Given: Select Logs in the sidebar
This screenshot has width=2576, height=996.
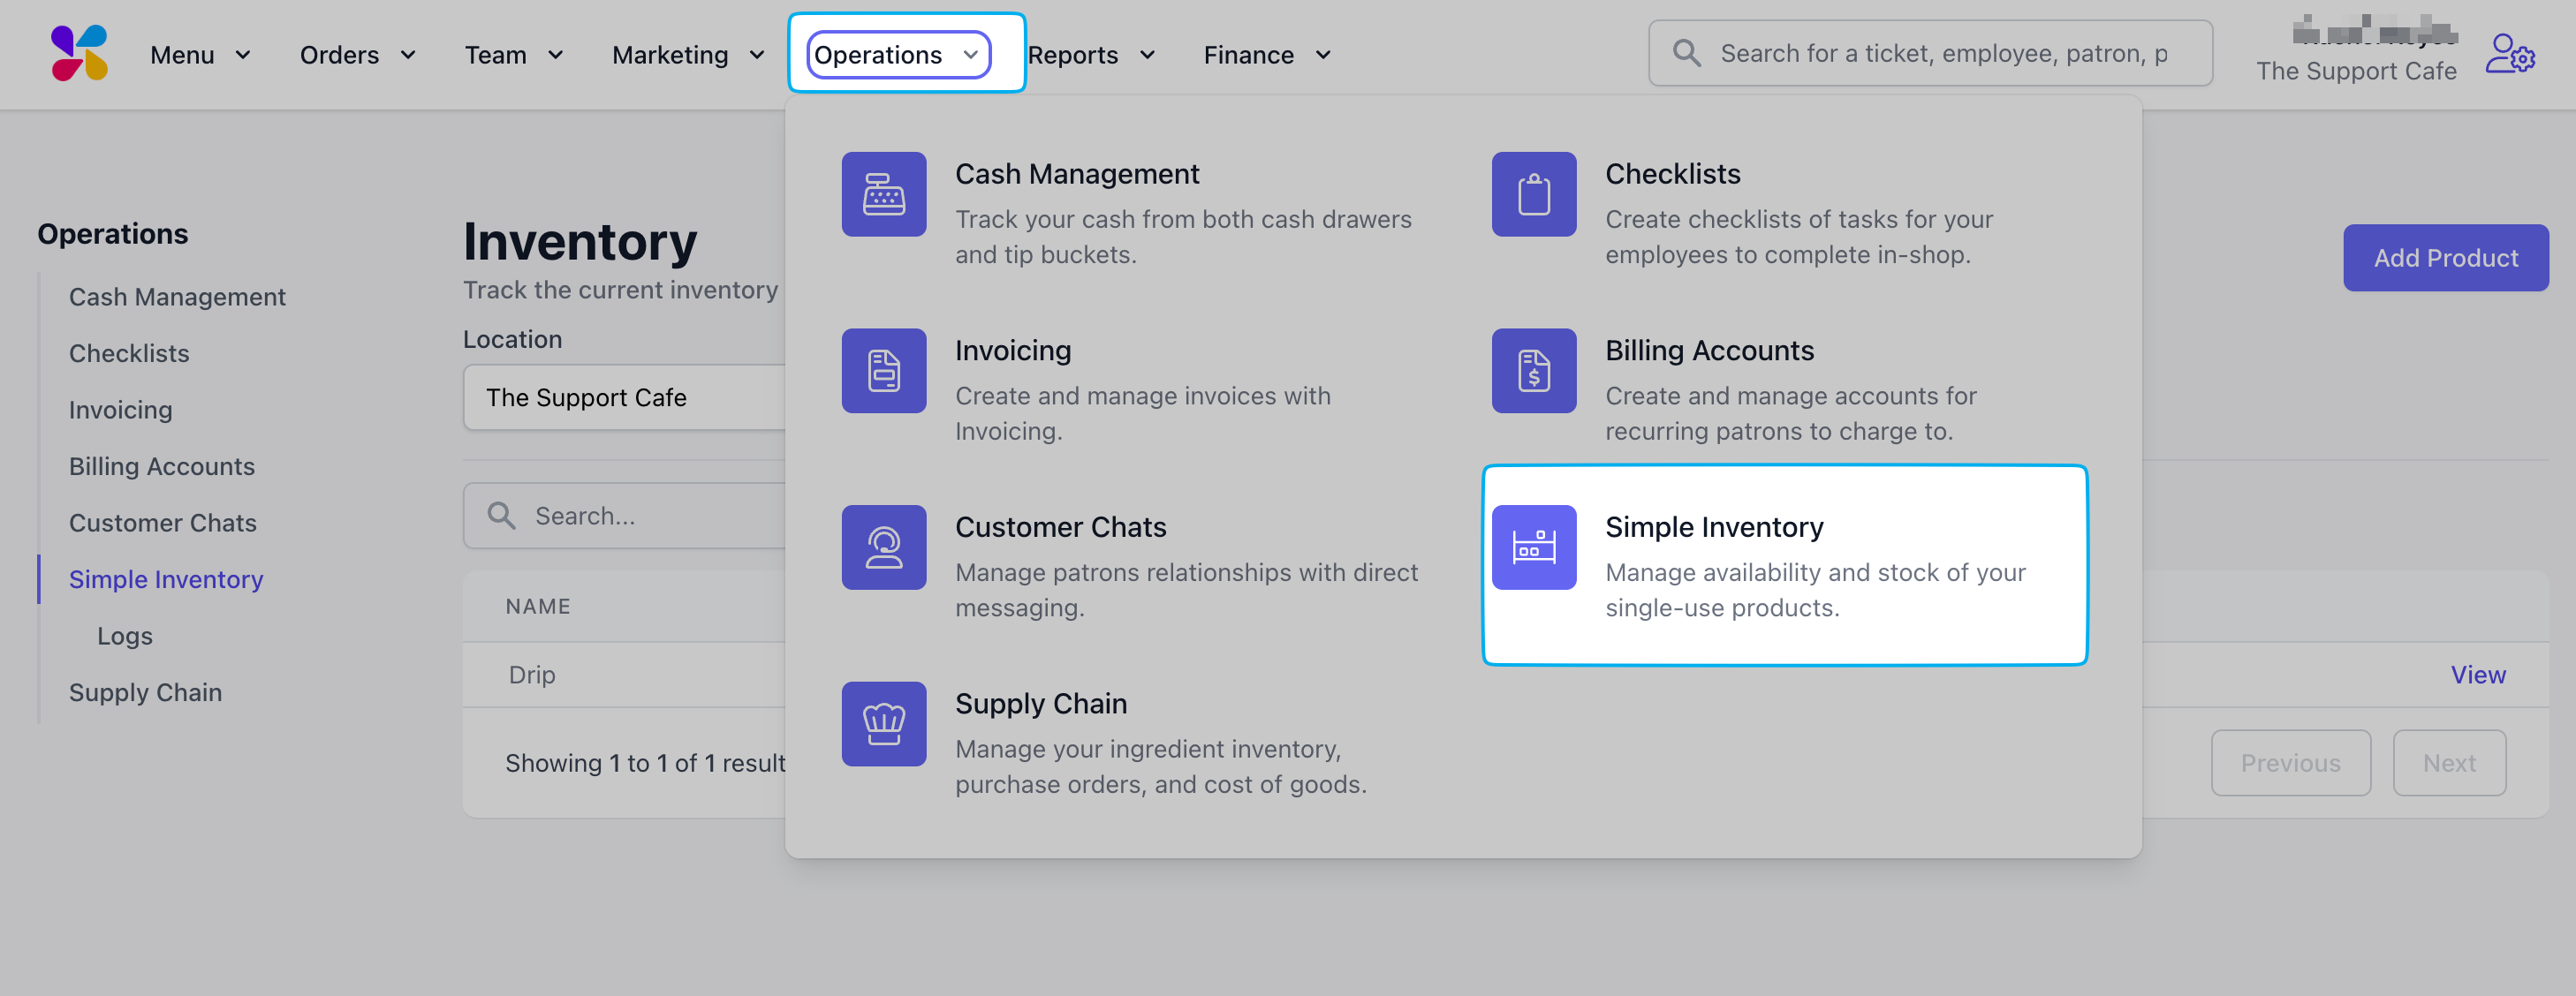Looking at the screenshot, I should 125,636.
